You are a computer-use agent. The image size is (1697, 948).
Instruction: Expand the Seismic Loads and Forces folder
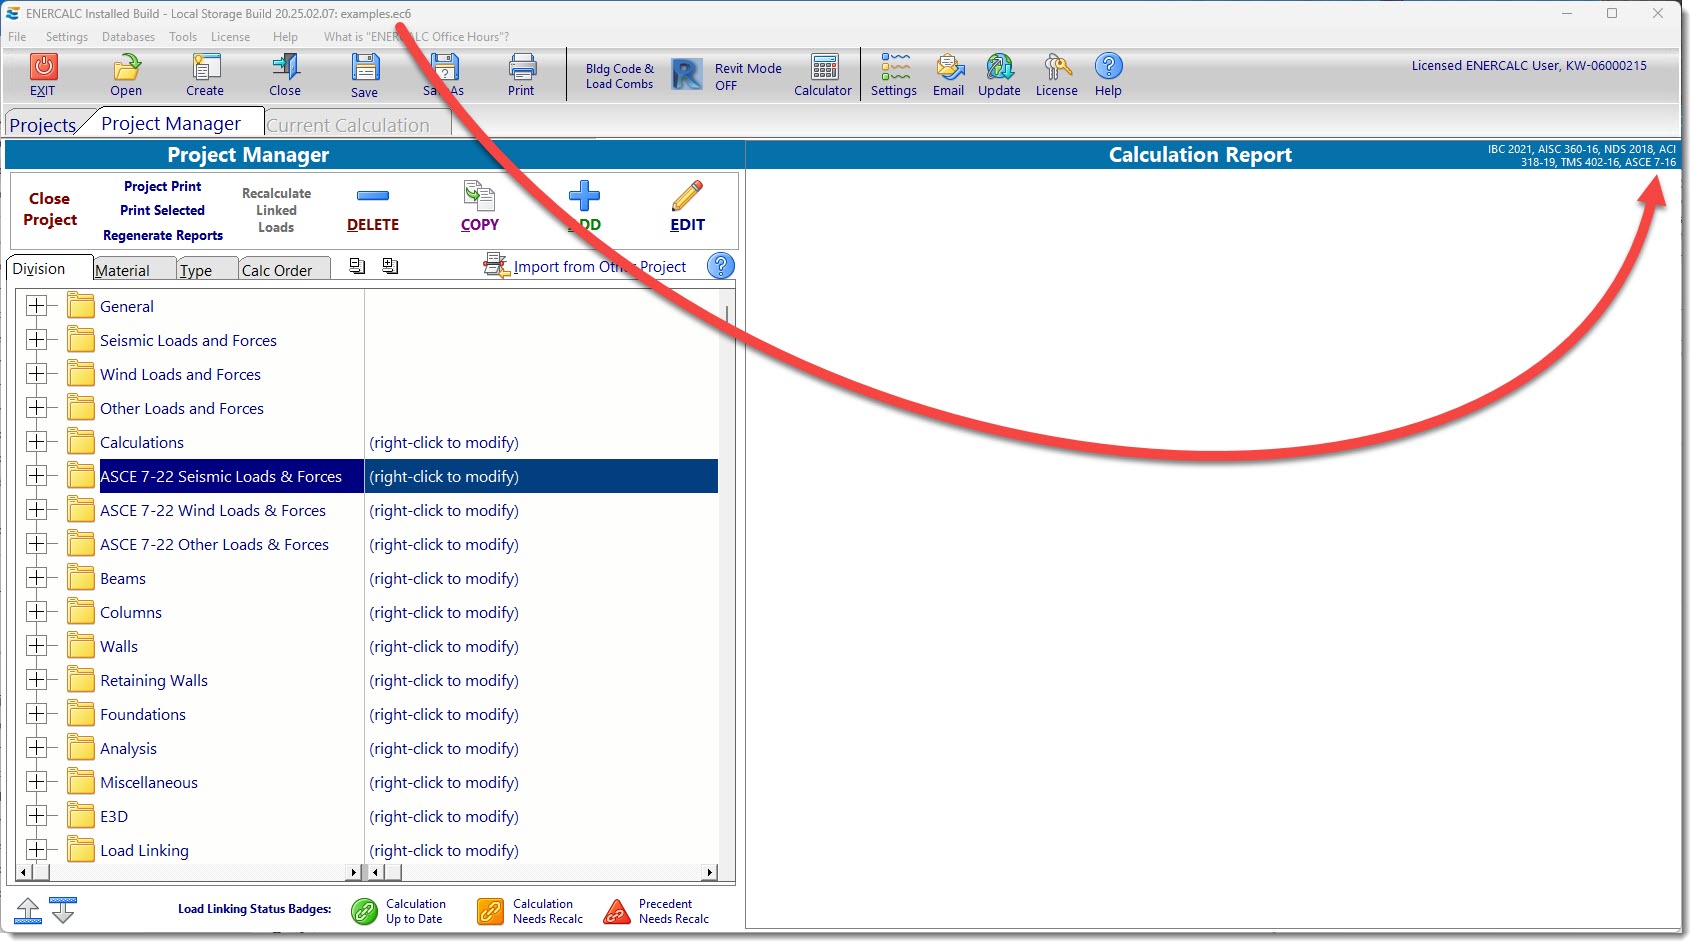pyautogui.click(x=36, y=340)
